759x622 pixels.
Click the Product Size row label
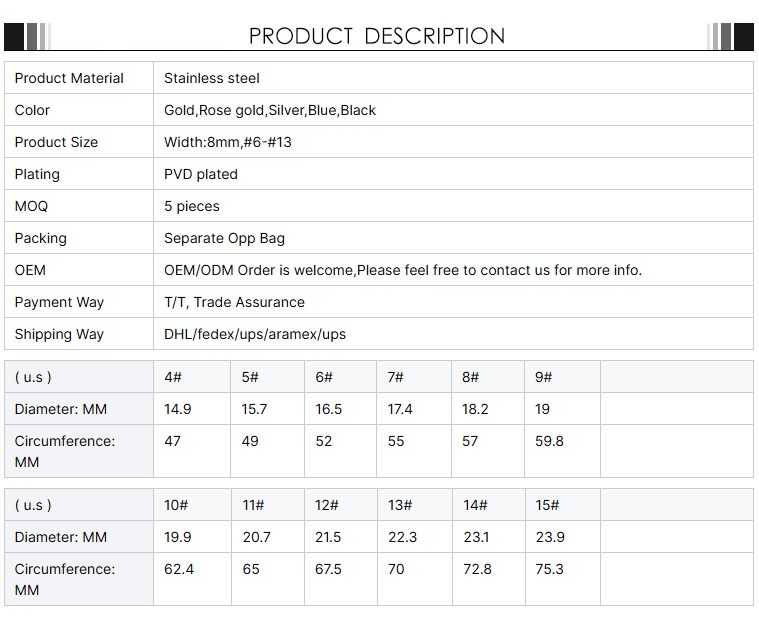tap(56, 142)
